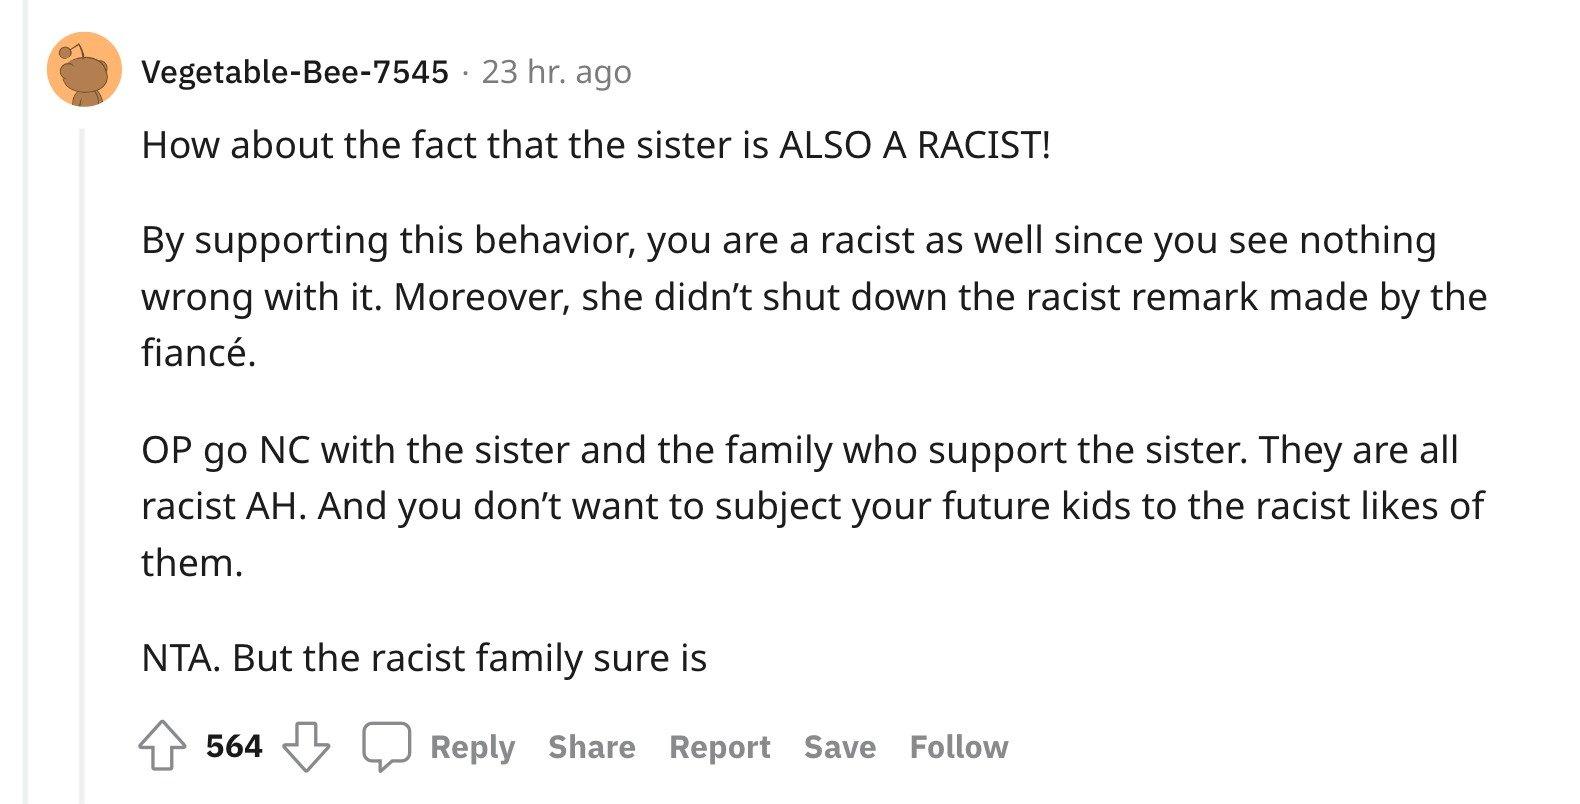Click the 564 vote count
Viewport: 1580px width, 804px height.
[x=234, y=747]
